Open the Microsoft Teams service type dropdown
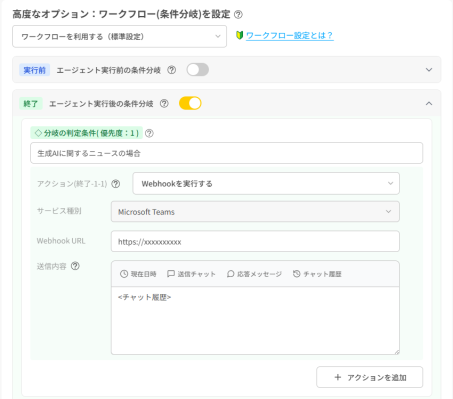Image resolution: width=453 pixels, height=399 pixels. pyautogui.click(x=255, y=212)
